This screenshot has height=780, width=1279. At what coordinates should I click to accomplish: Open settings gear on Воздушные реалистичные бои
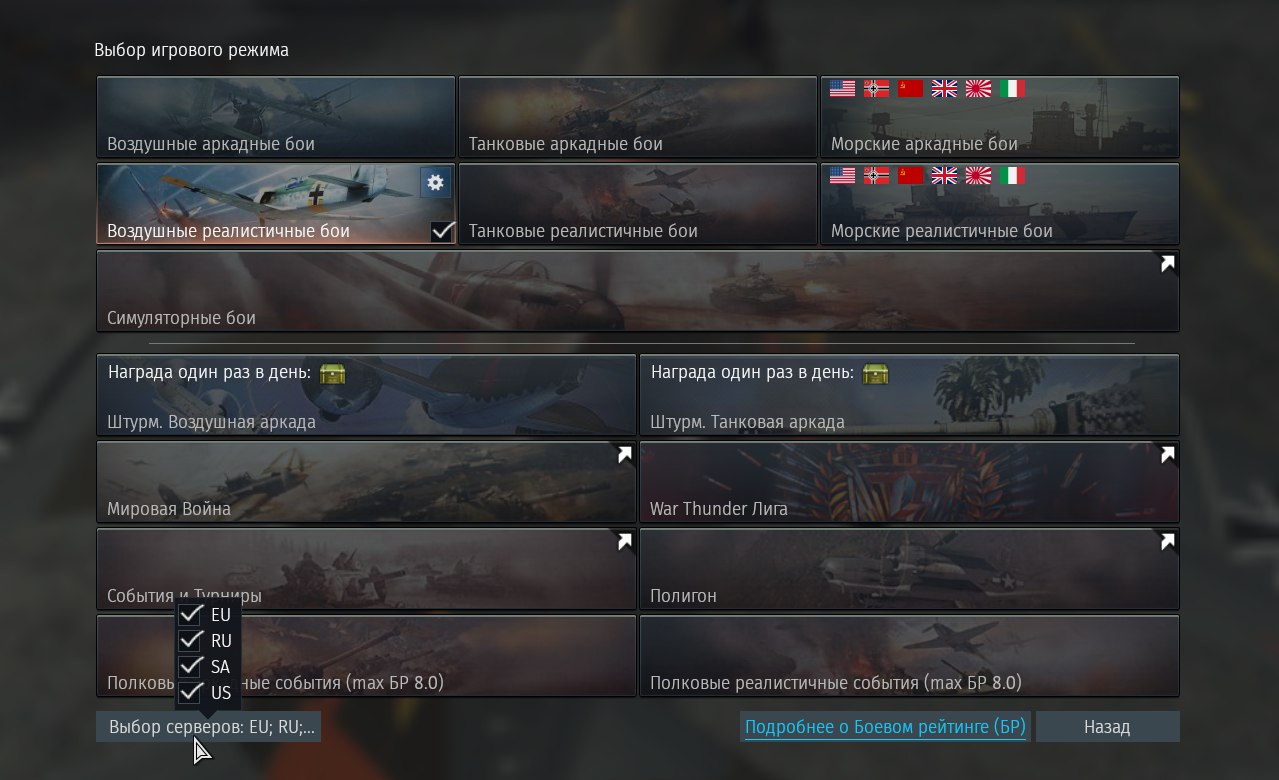(x=435, y=182)
